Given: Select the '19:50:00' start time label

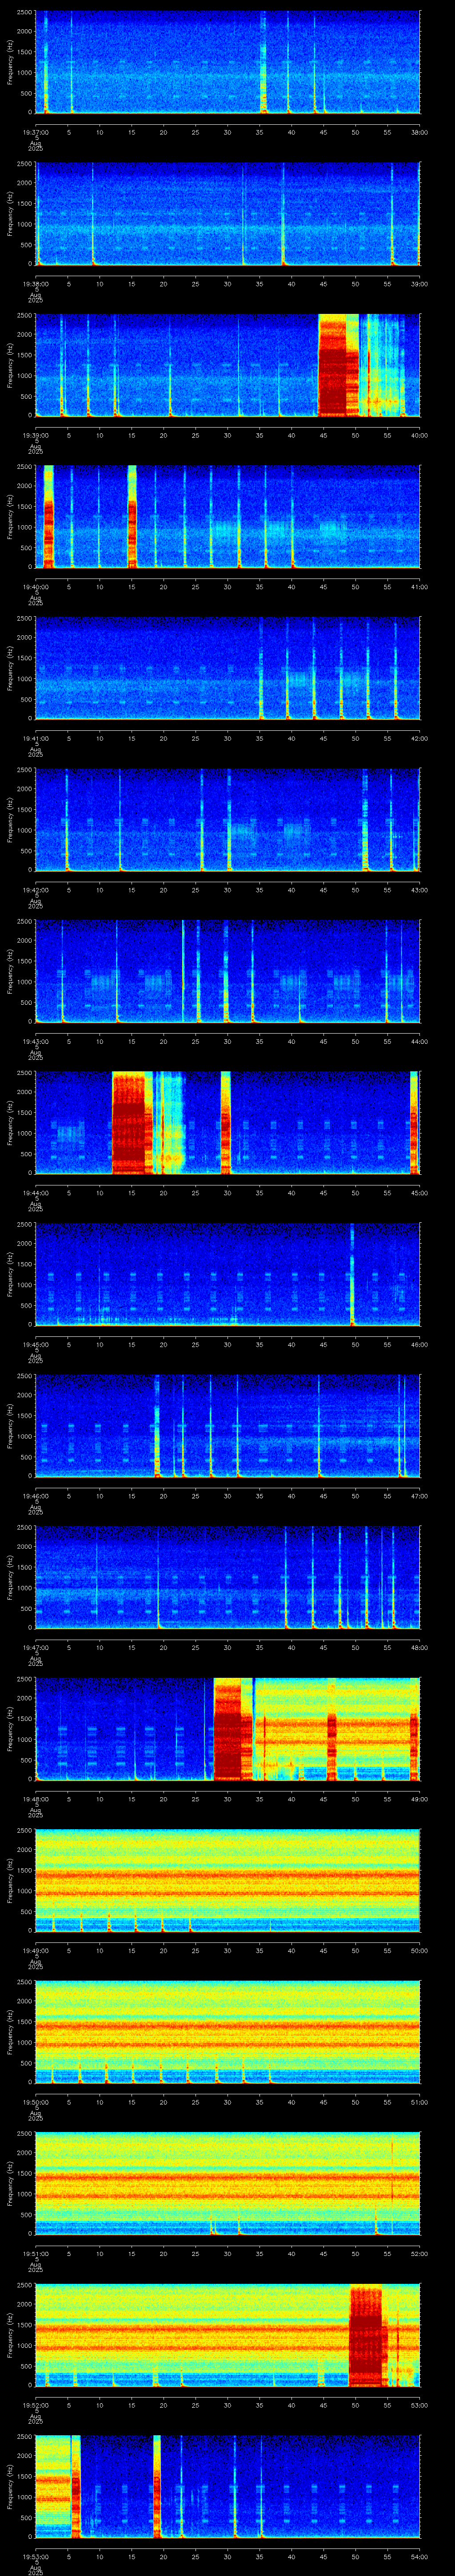Looking at the screenshot, I should click(x=35, y=2102).
